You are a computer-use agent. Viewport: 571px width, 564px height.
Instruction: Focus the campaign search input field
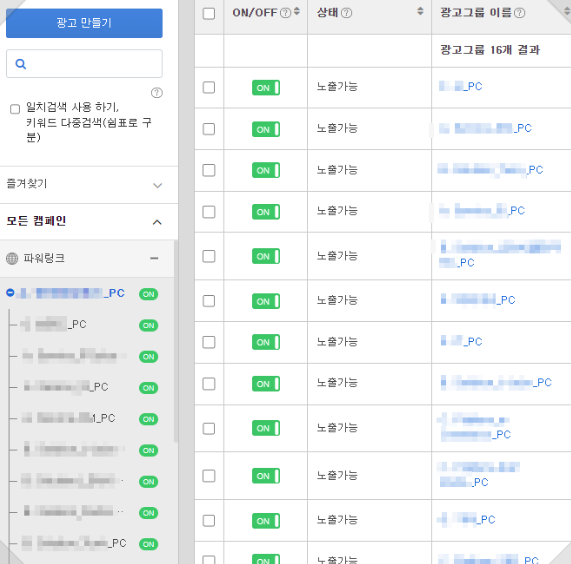[84, 64]
